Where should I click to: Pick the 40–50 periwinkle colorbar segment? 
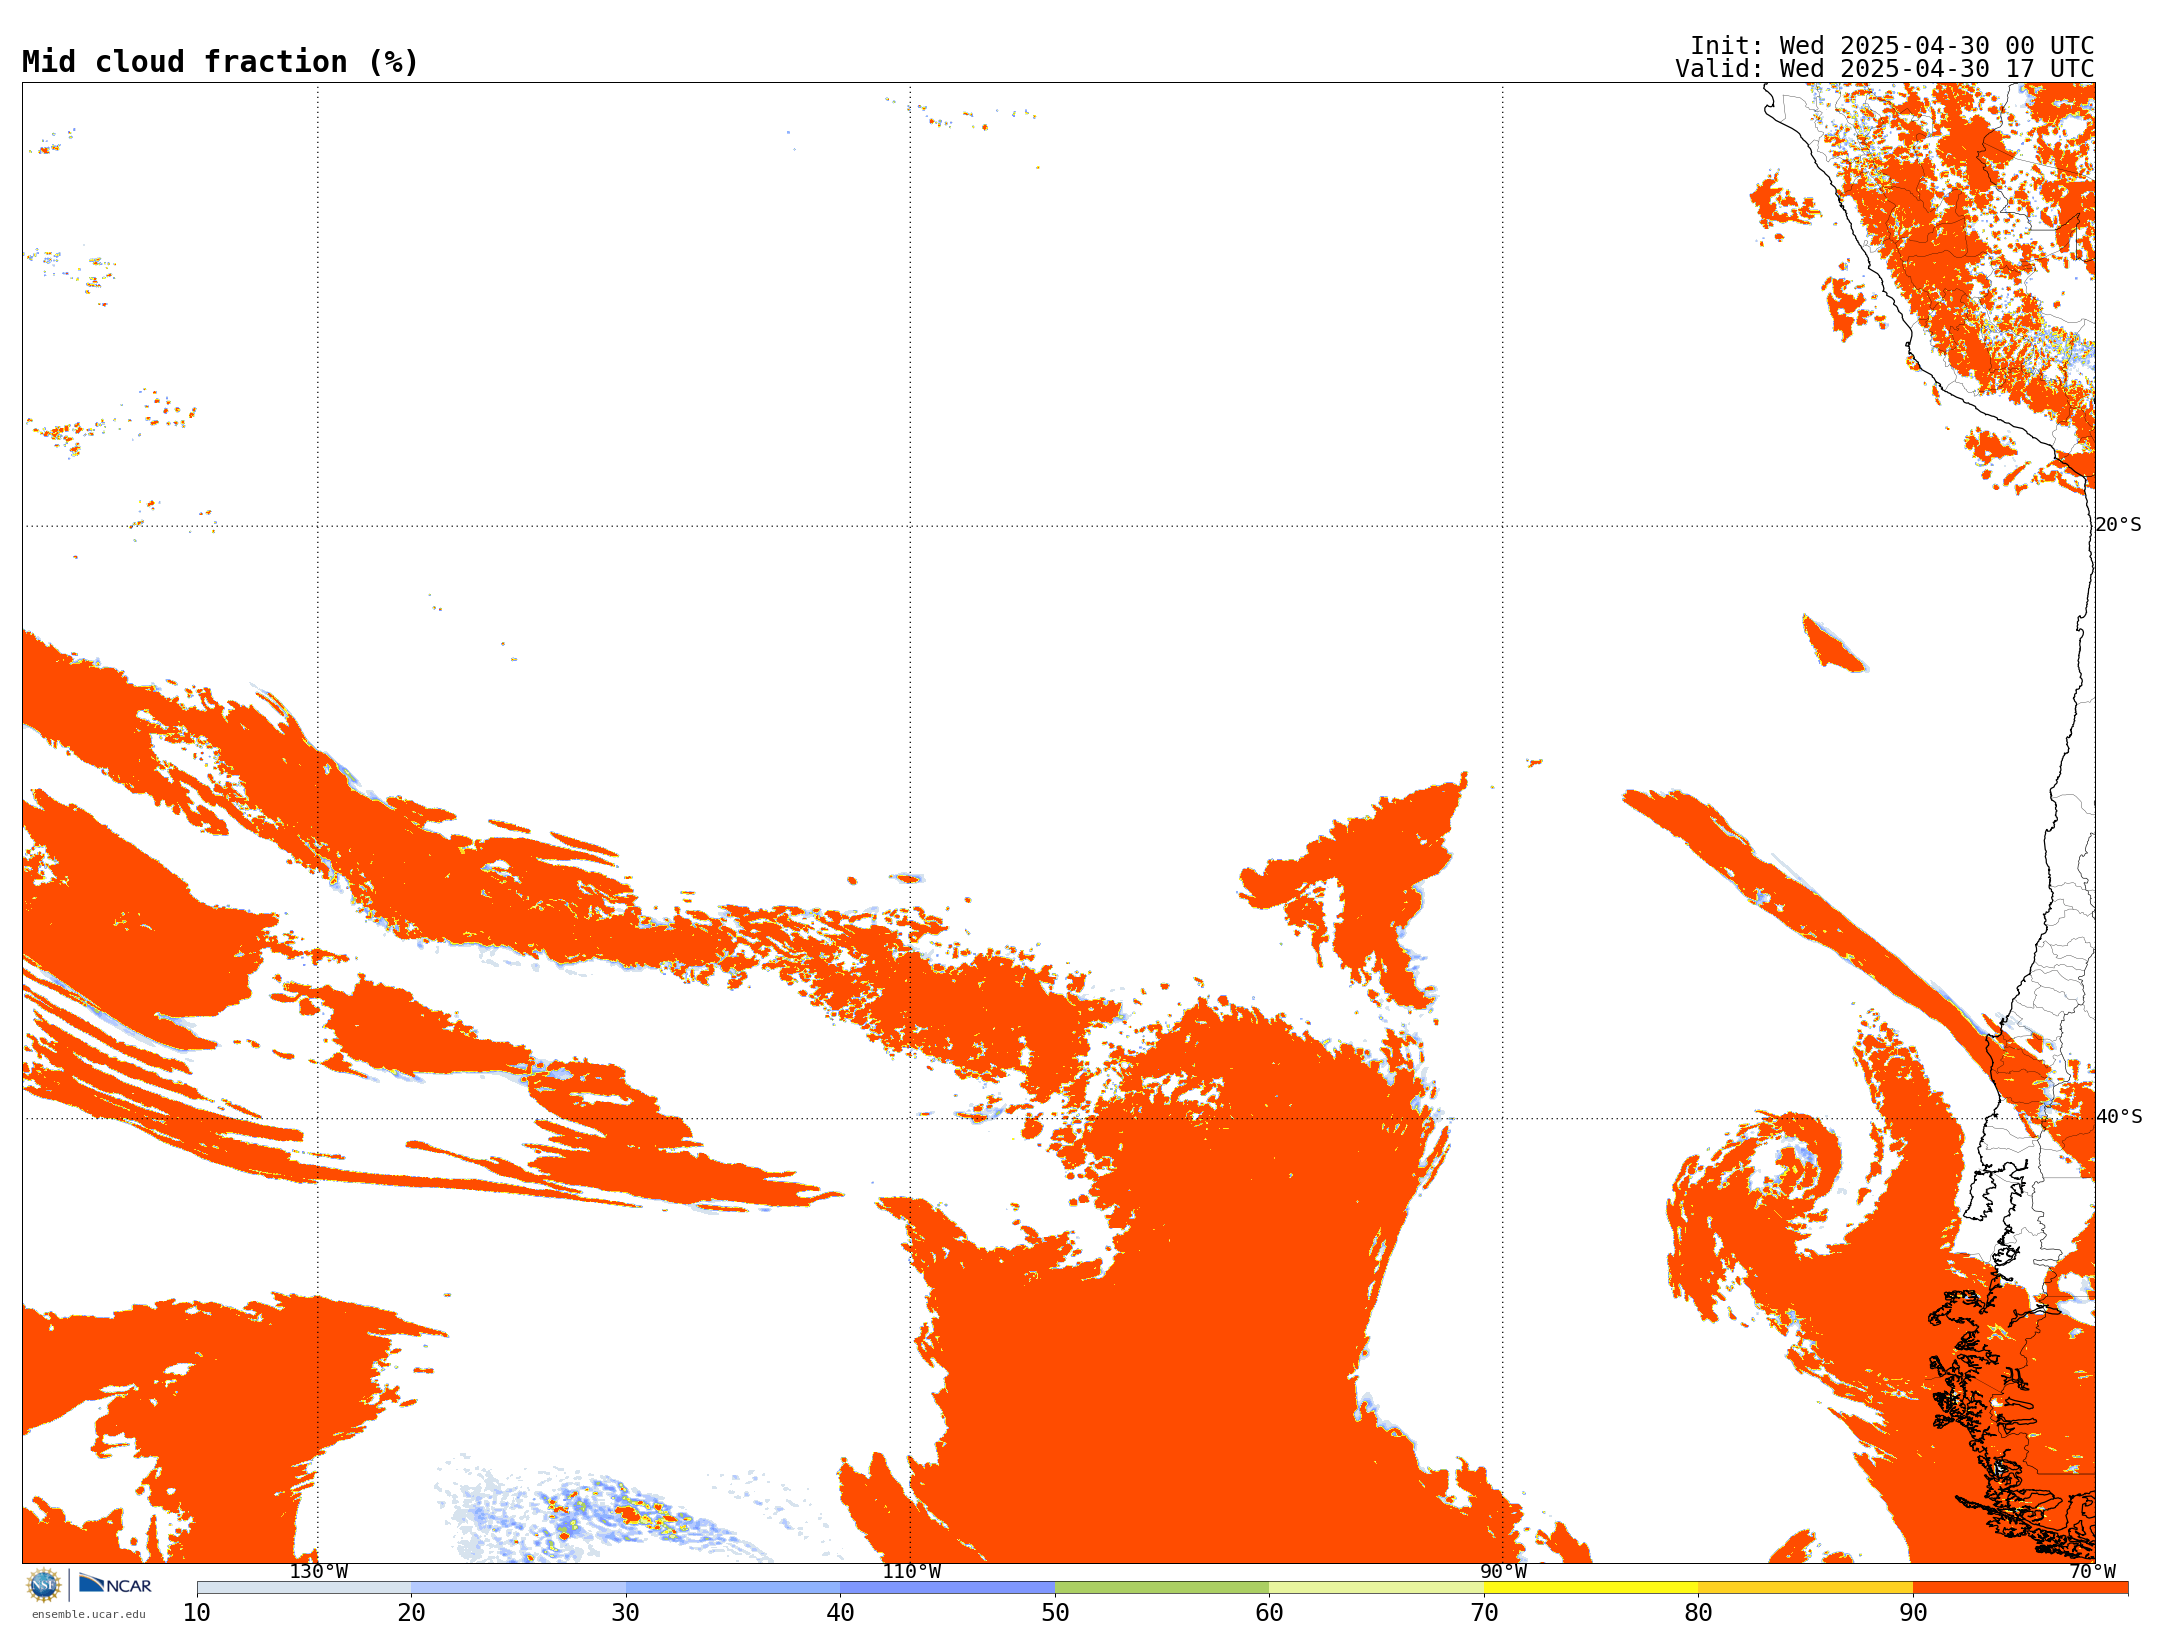click(947, 1588)
